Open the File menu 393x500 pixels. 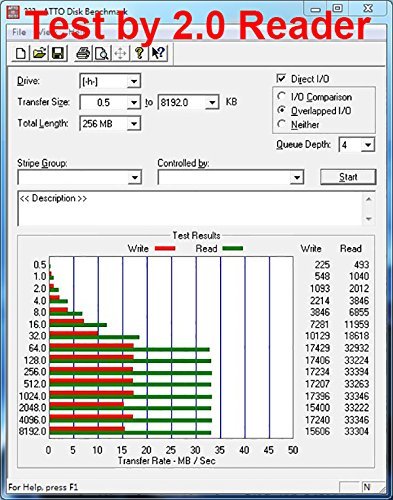[19, 32]
